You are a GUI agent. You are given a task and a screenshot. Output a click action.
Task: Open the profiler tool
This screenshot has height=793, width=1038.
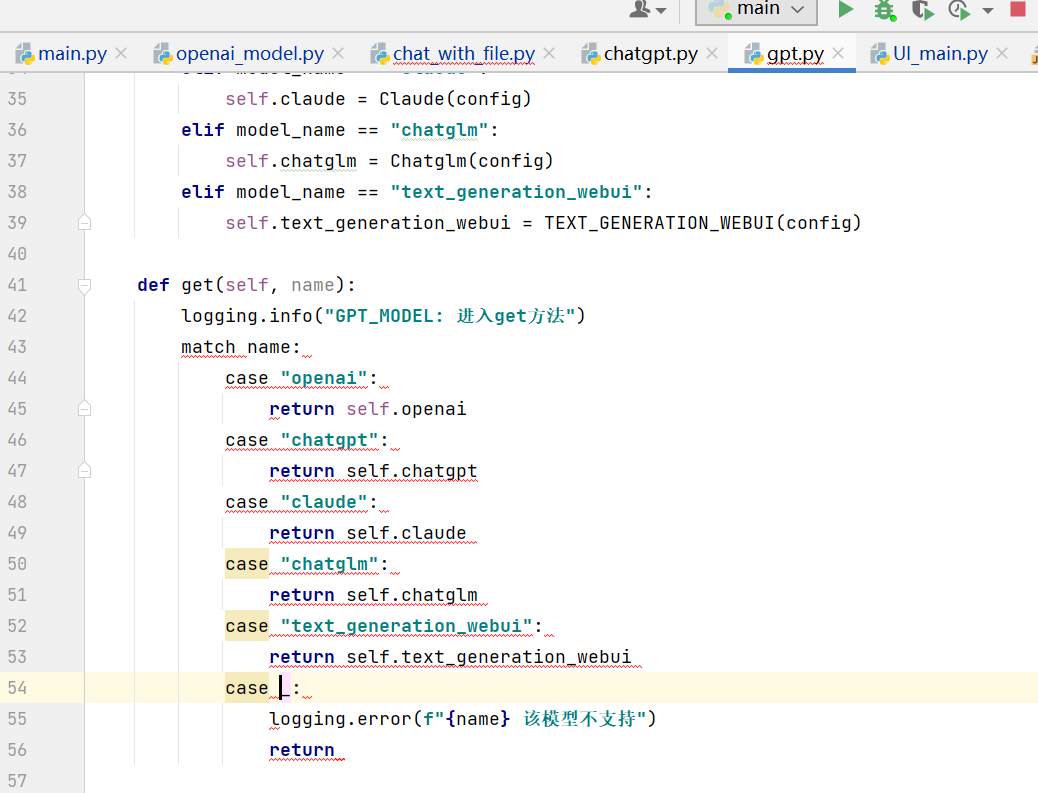958,10
